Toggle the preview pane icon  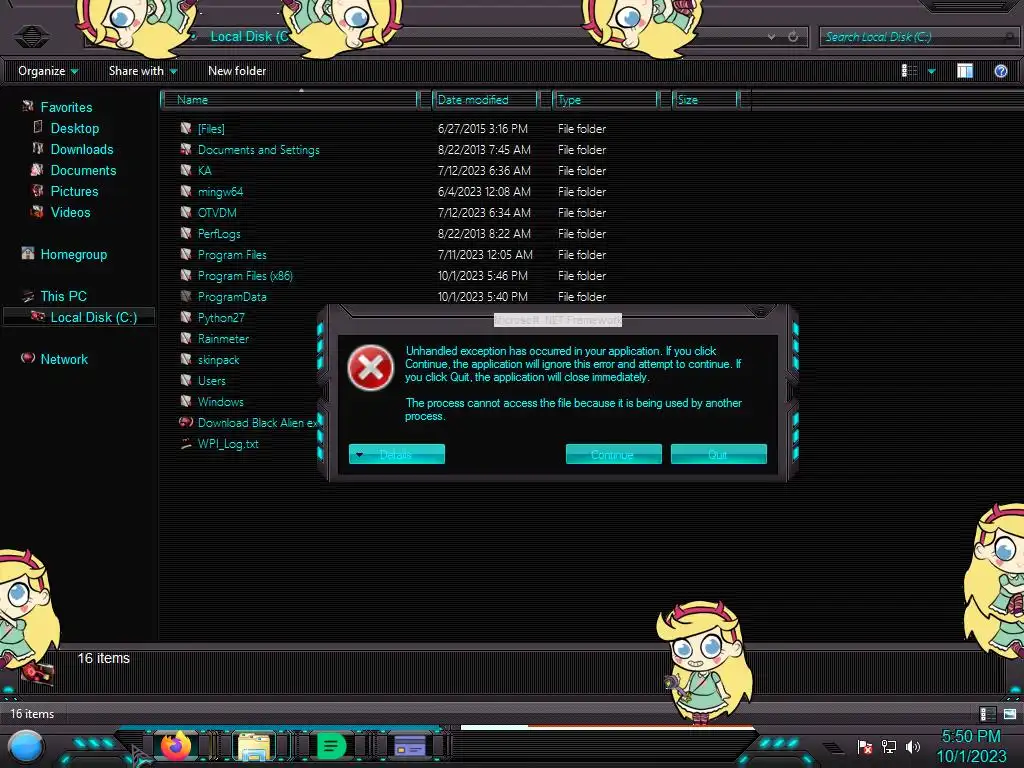965,71
